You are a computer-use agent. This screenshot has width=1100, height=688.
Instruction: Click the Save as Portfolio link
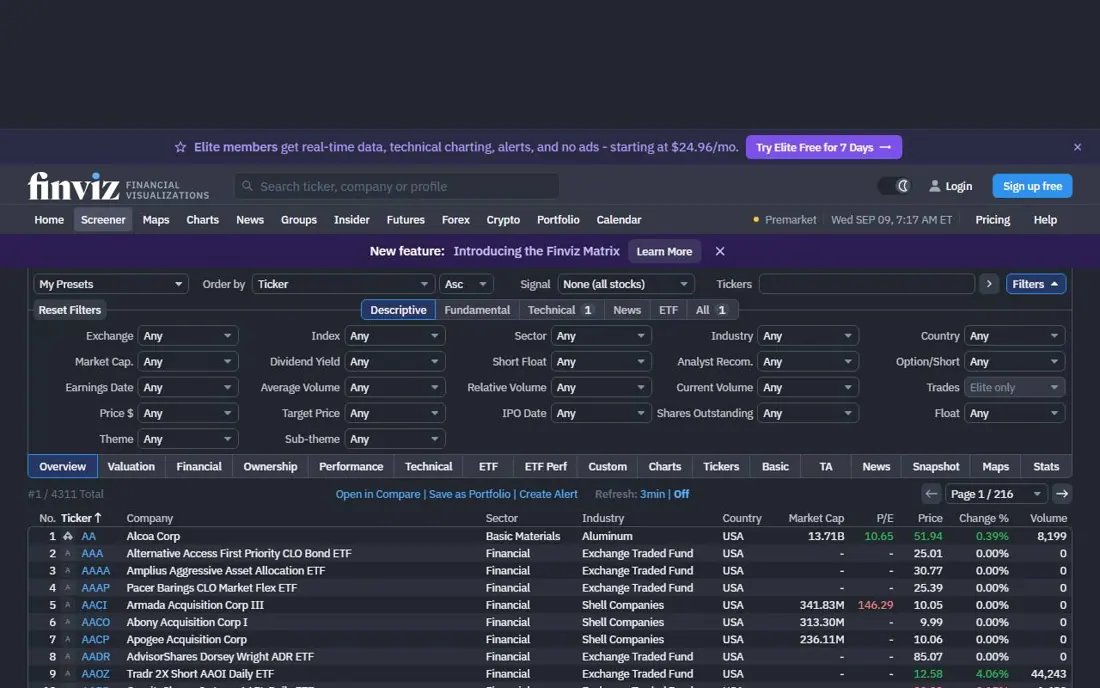pos(469,494)
